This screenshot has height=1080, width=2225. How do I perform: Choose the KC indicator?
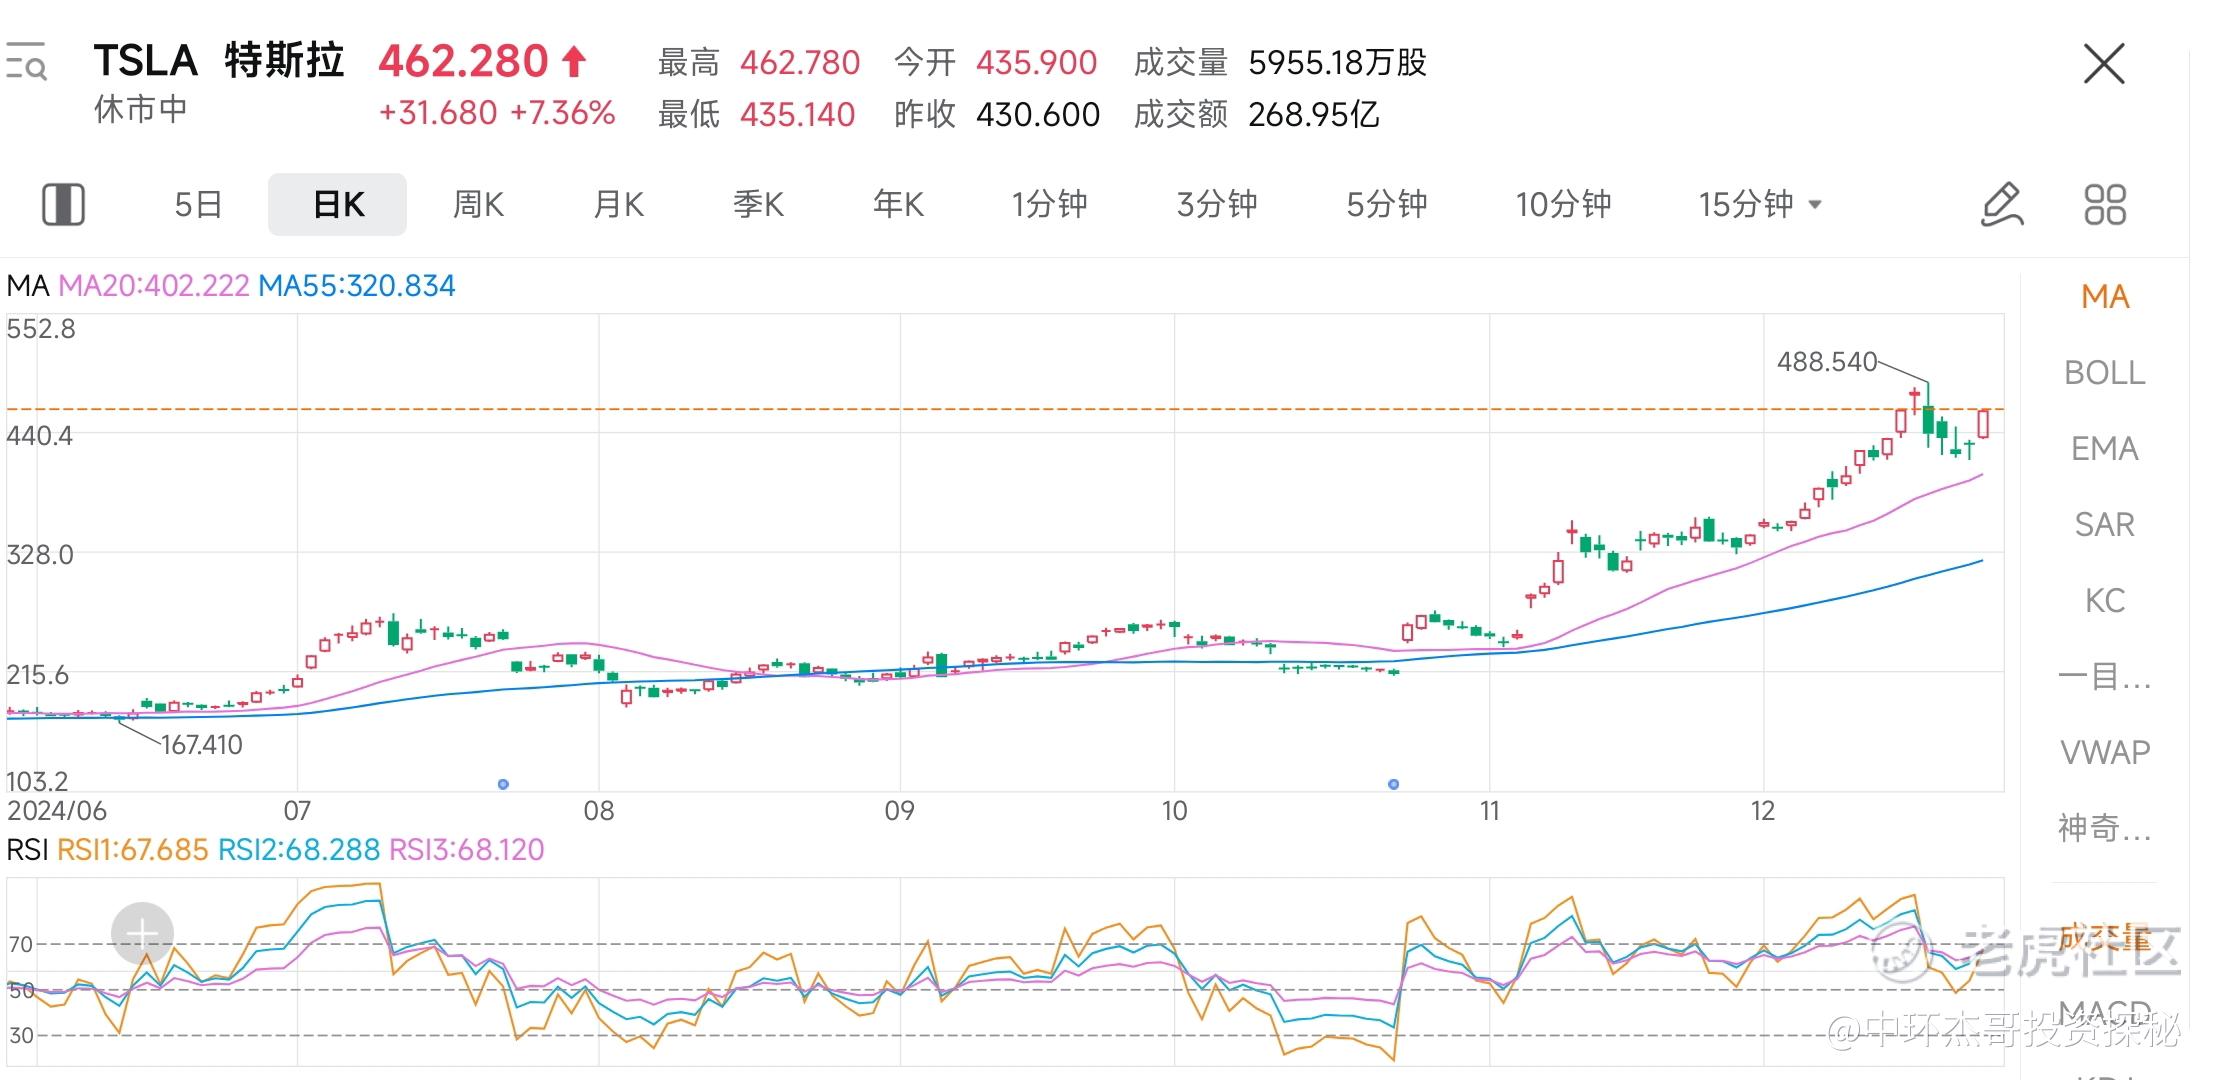point(2105,601)
